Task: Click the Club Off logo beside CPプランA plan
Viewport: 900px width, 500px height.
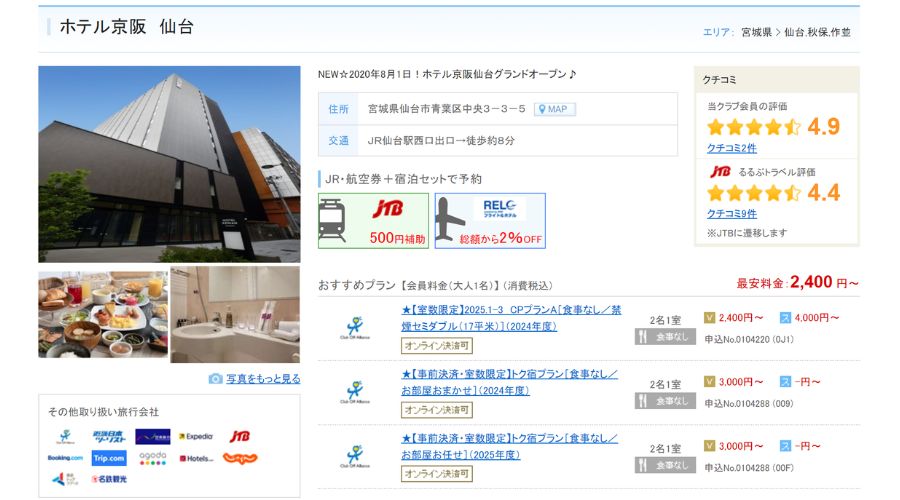Action: (355, 328)
